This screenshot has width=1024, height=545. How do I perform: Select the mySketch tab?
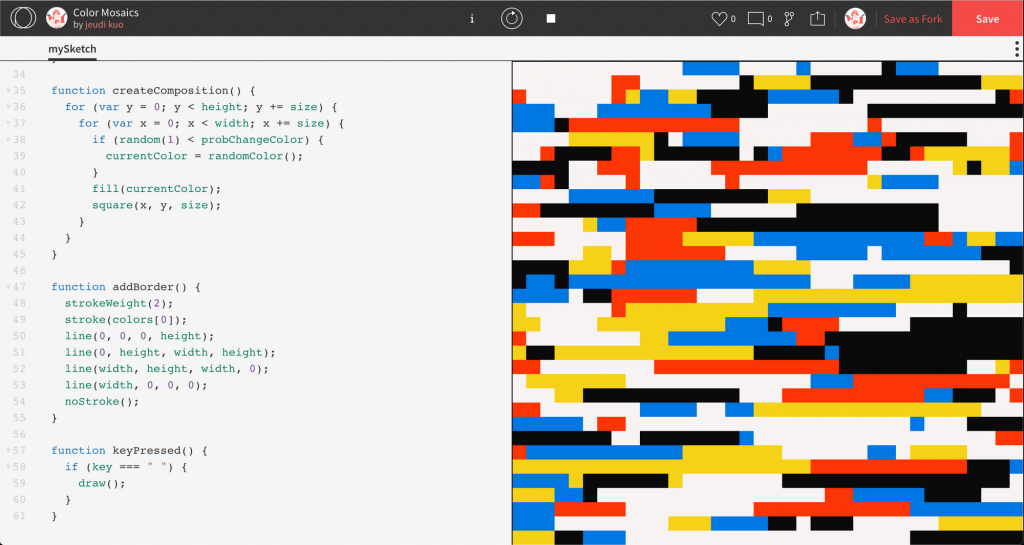[x=72, y=49]
